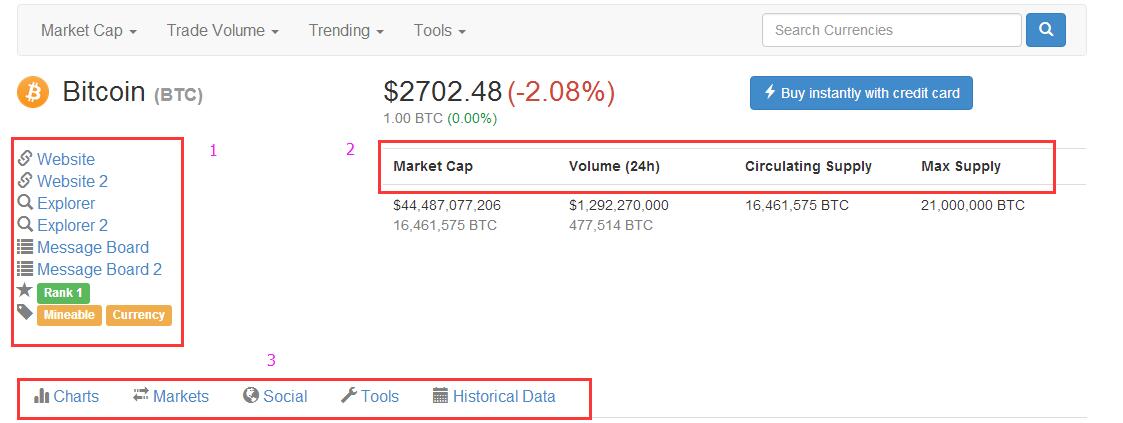Click the $2702.48 price text
This screenshot has width=1123, height=423.
pyautogui.click(x=443, y=92)
